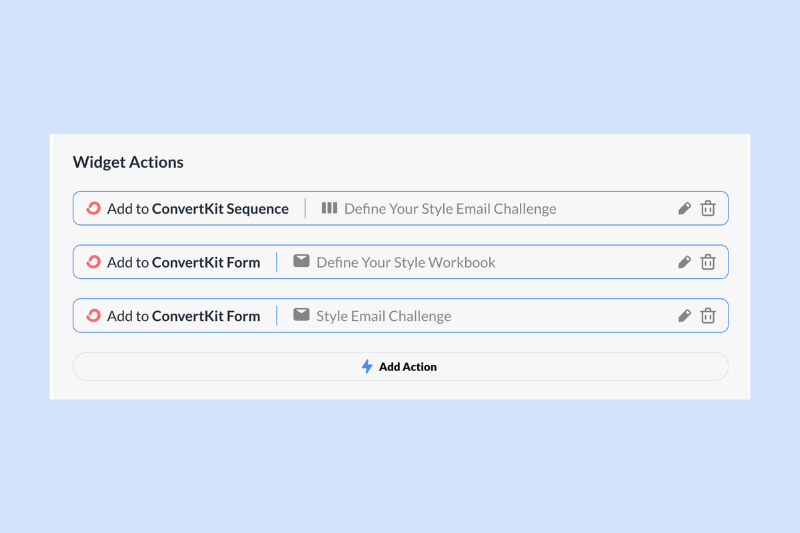This screenshot has height=533, width=800.
Task: Click the envelope icon beside Define Your Style Workbook
Action: [301, 261]
